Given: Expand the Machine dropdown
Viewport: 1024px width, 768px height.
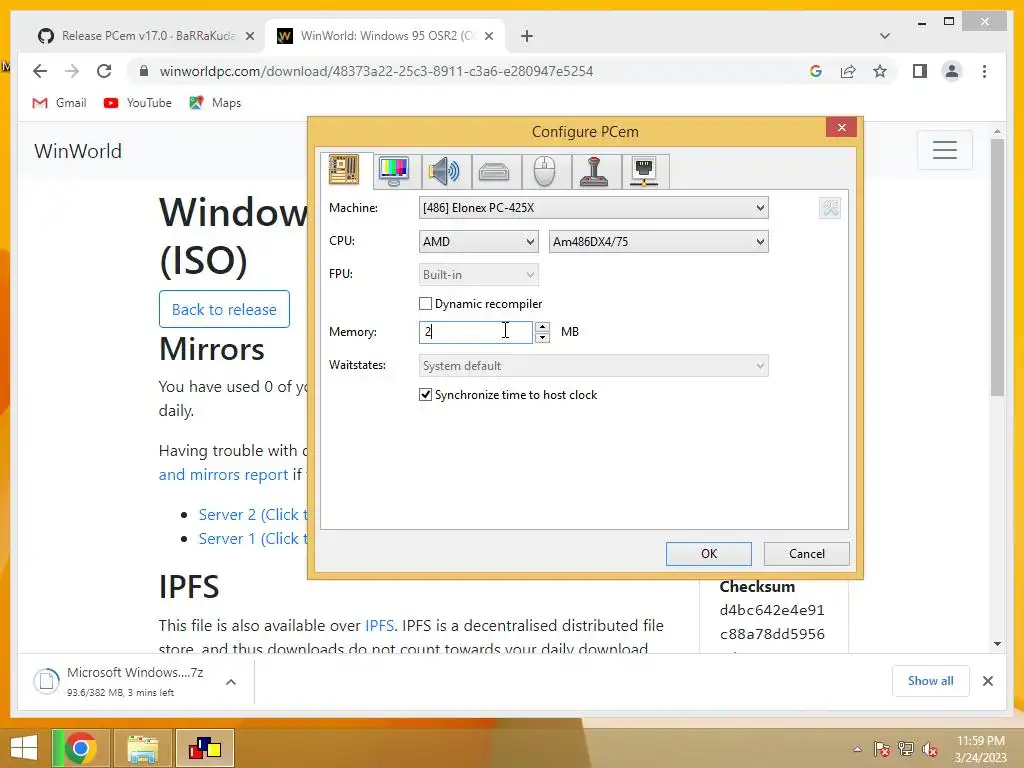Looking at the screenshot, I should [x=593, y=208].
